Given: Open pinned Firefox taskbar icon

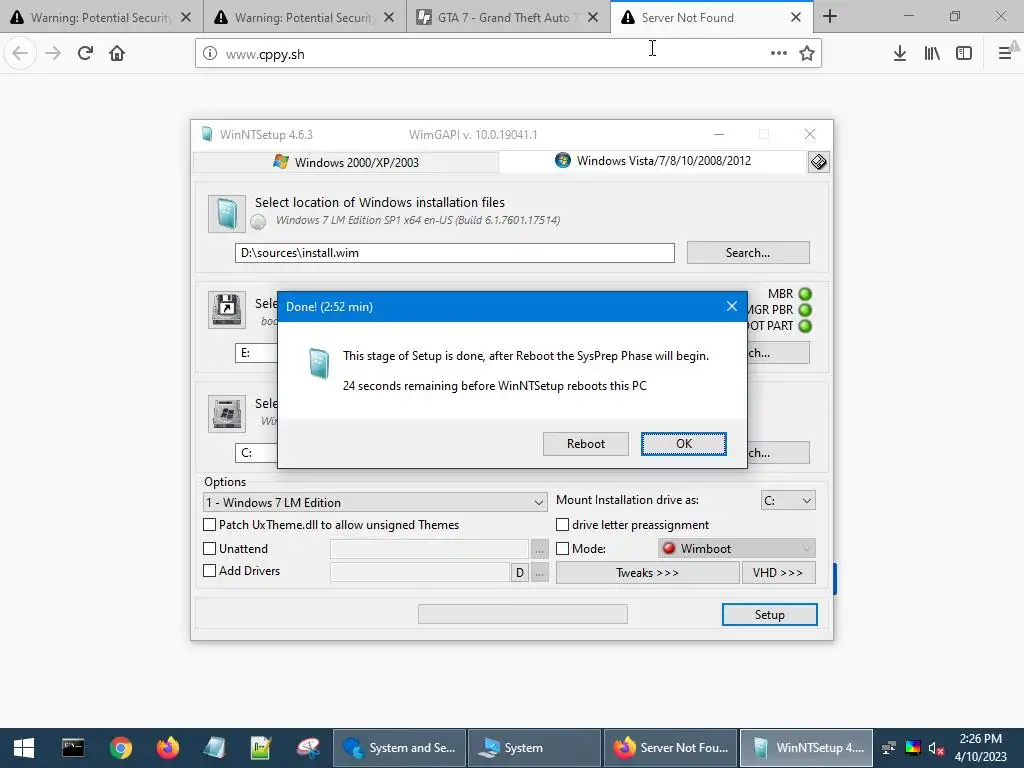Looking at the screenshot, I should click(x=167, y=748).
